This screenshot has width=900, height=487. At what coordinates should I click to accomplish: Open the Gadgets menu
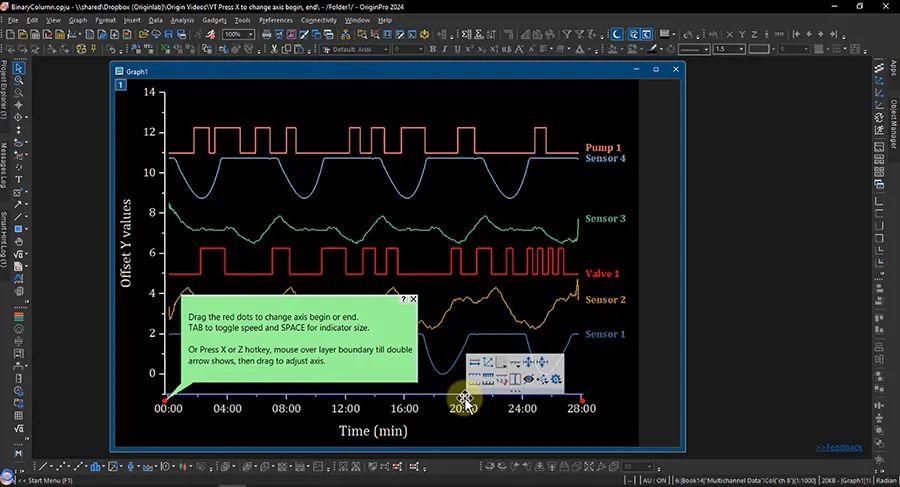coord(213,20)
